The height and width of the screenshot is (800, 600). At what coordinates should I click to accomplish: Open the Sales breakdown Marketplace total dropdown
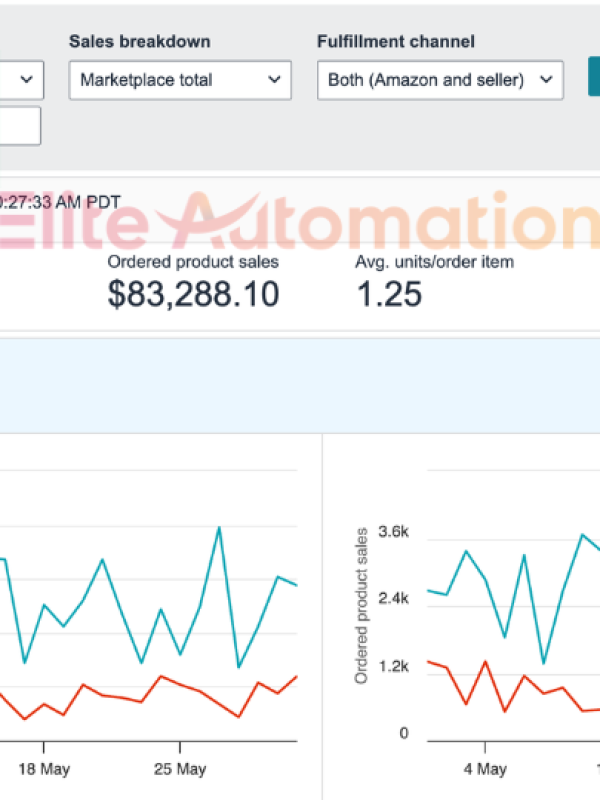[180, 80]
